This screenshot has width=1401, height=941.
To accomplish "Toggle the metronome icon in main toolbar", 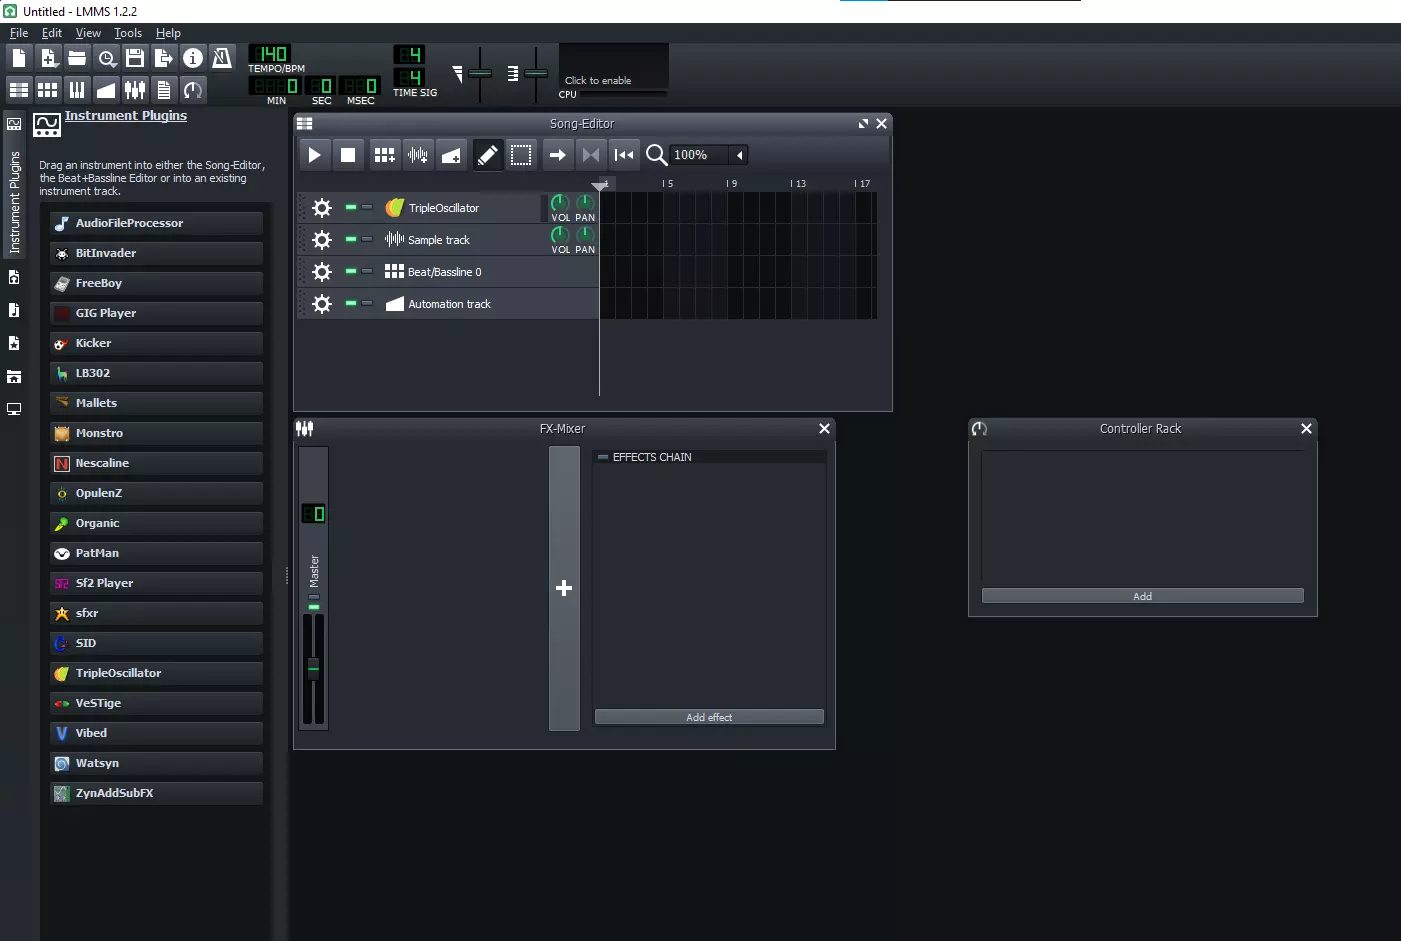I will point(222,58).
